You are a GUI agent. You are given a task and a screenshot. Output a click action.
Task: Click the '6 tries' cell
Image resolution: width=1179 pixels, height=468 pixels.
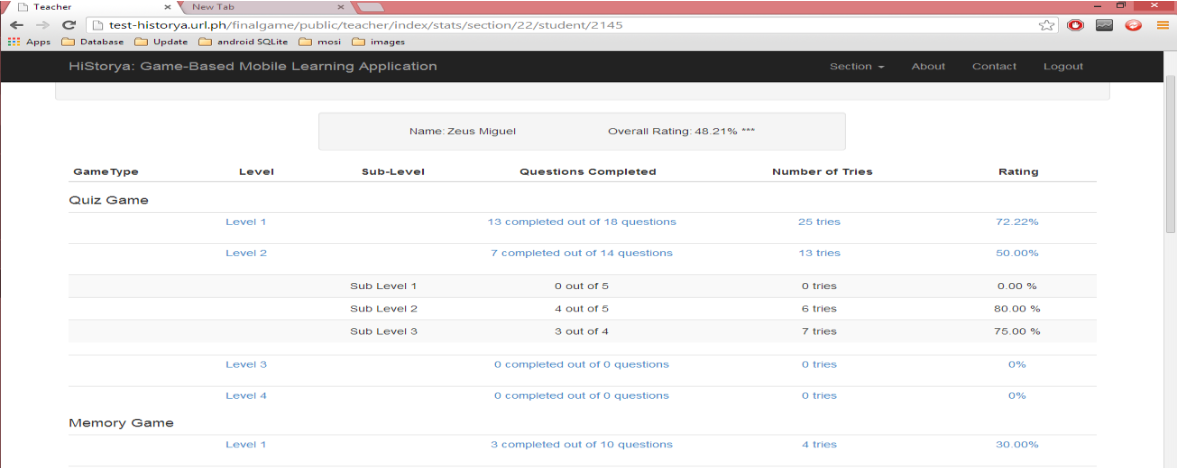[x=819, y=308]
